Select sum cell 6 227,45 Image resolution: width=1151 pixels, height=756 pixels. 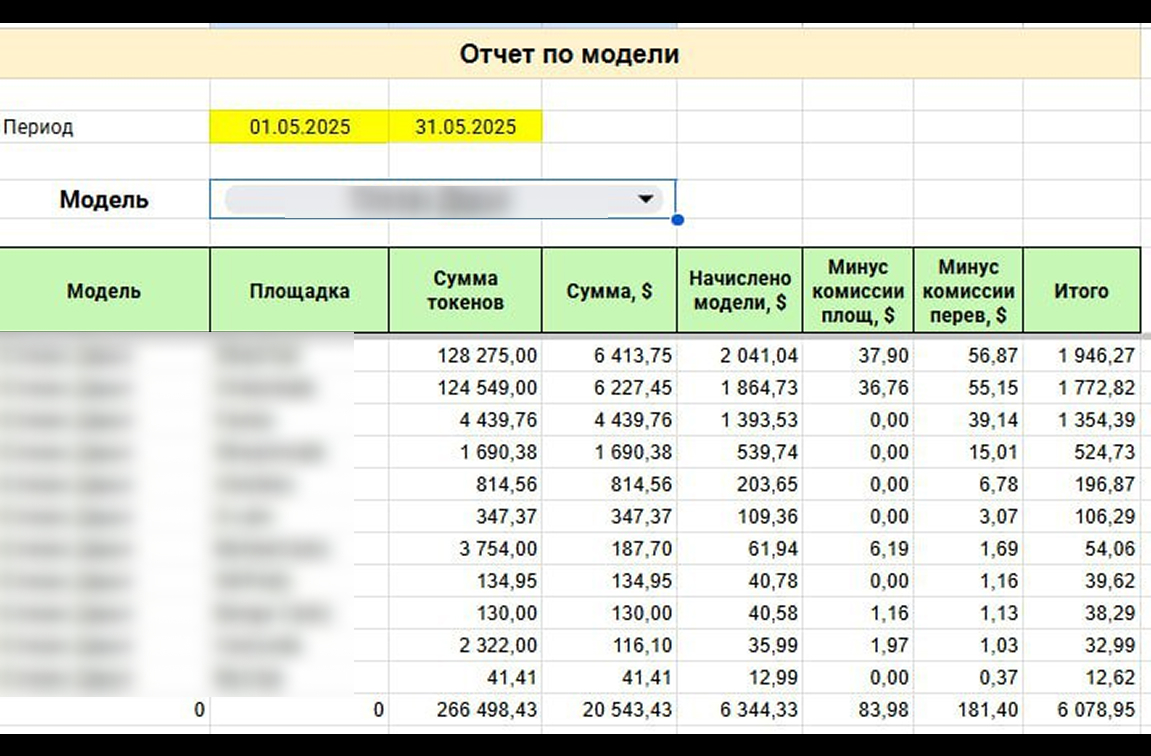point(609,388)
